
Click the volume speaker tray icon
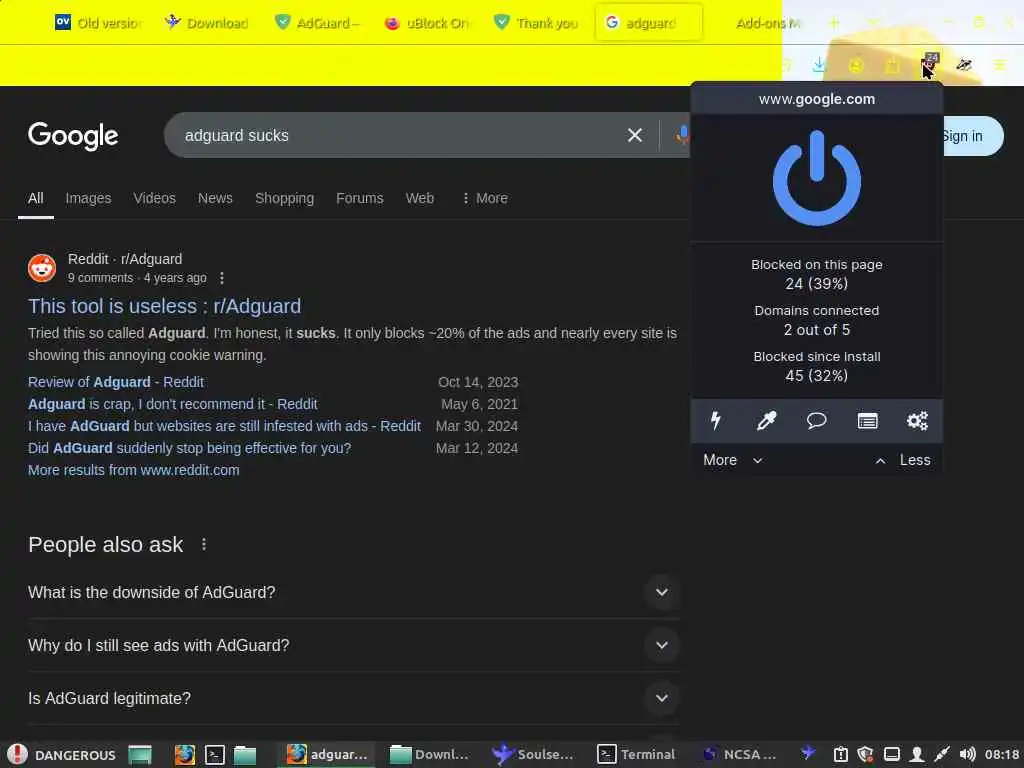pyautogui.click(x=967, y=755)
